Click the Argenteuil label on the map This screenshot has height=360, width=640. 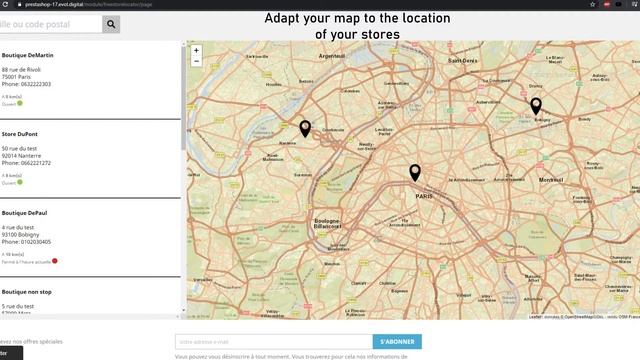point(331,56)
